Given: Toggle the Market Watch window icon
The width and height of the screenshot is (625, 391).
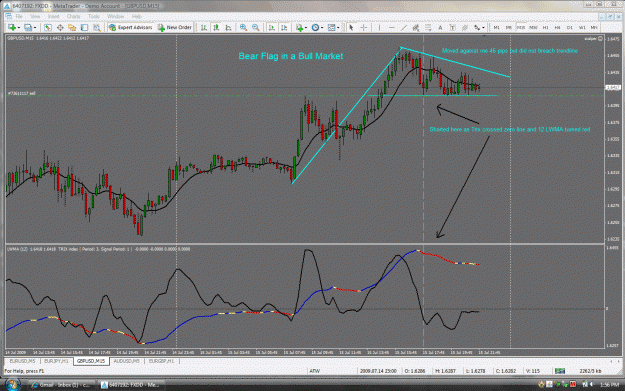Looking at the screenshot, I should pyautogui.click(x=48, y=28).
